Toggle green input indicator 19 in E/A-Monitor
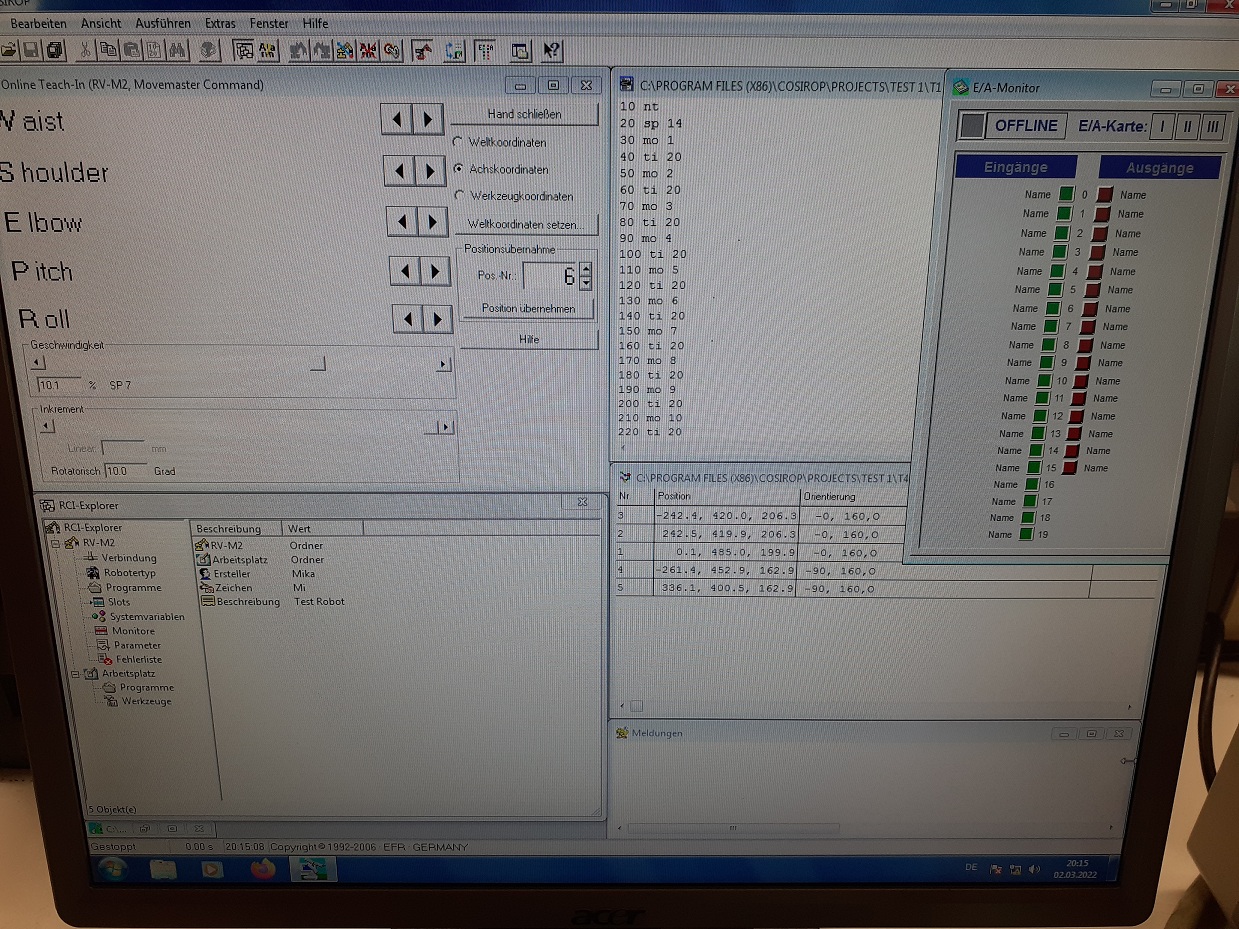1239x929 pixels. click(x=1026, y=534)
